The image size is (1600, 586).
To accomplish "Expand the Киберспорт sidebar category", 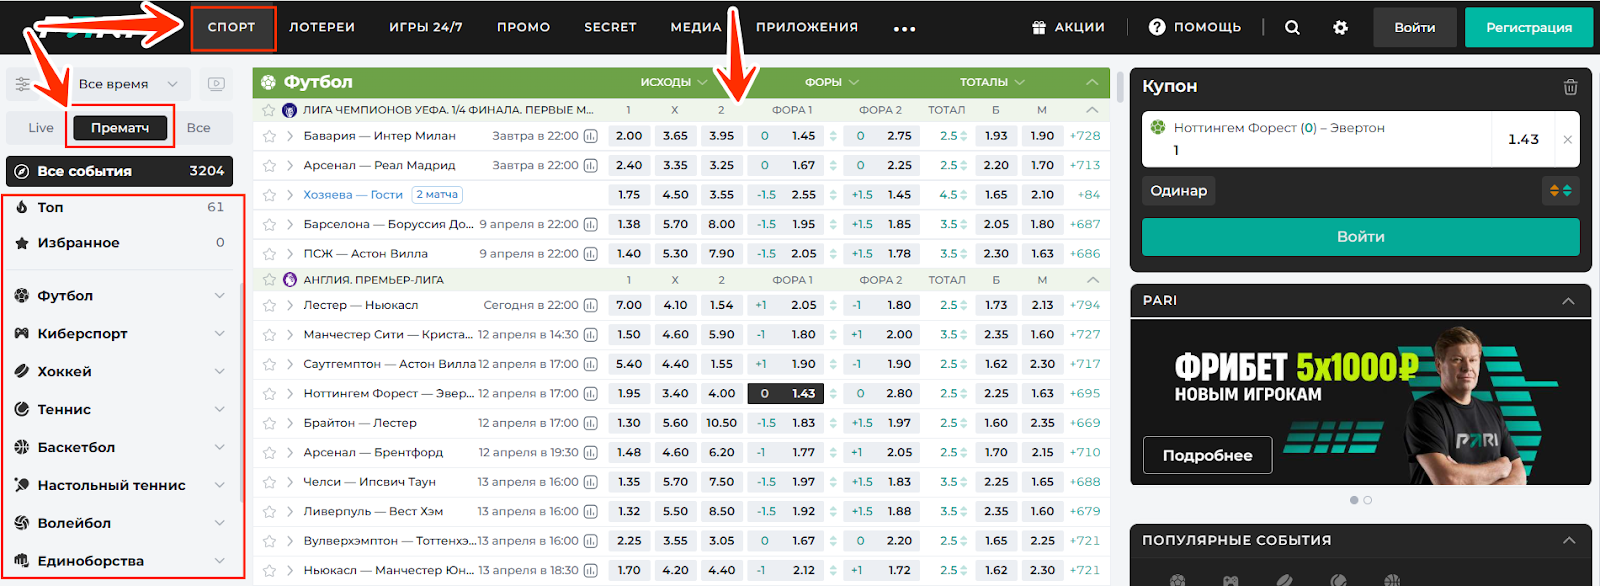I will pyautogui.click(x=219, y=334).
